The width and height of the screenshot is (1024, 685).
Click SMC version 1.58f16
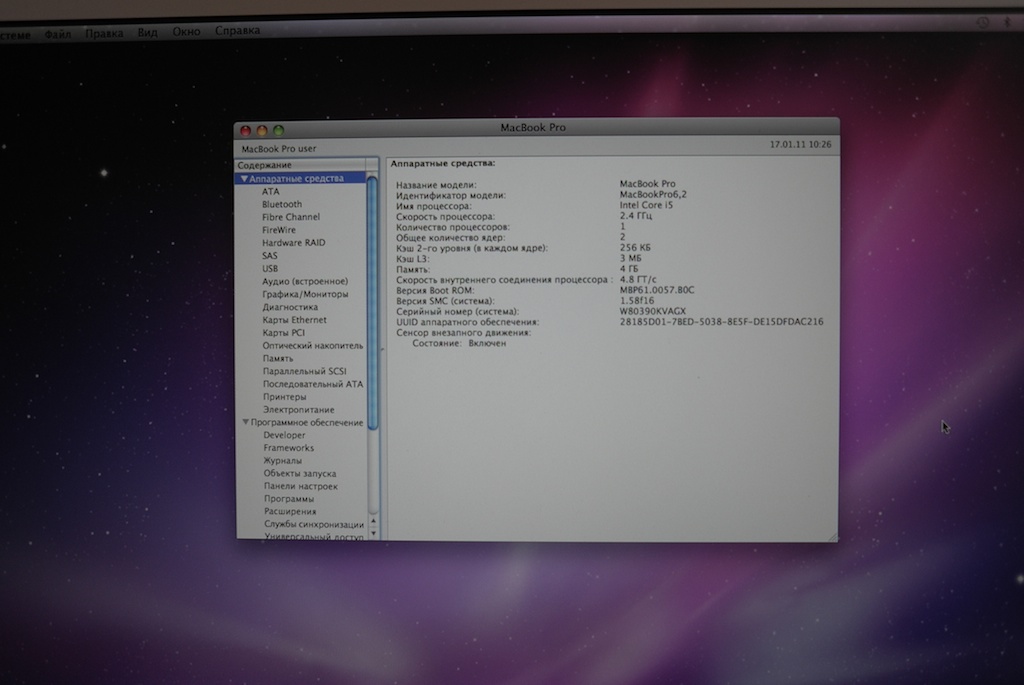pos(637,300)
